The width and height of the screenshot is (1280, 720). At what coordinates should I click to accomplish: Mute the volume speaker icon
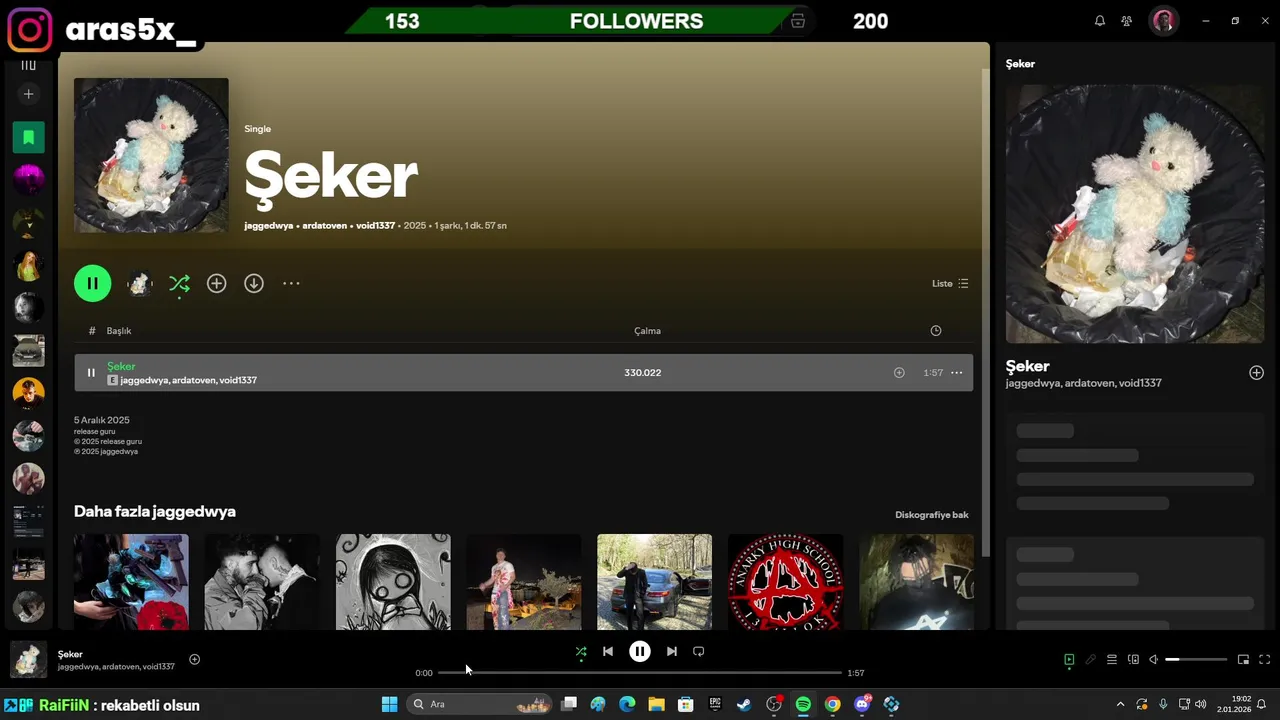(x=1153, y=660)
